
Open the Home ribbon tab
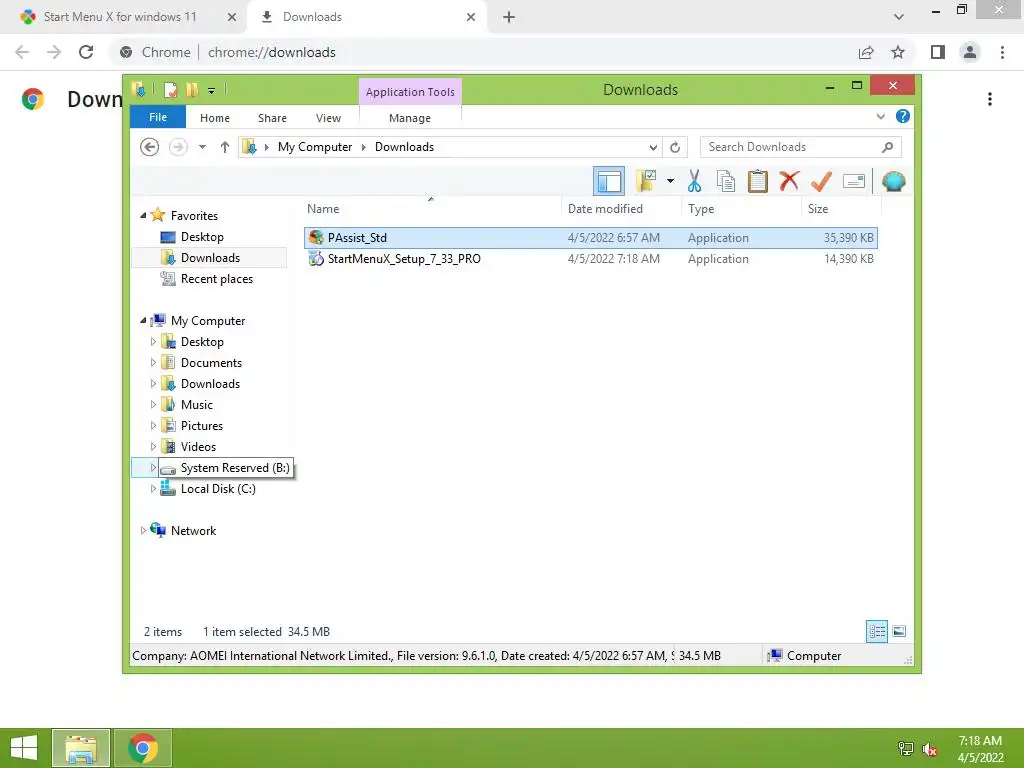click(215, 118)
